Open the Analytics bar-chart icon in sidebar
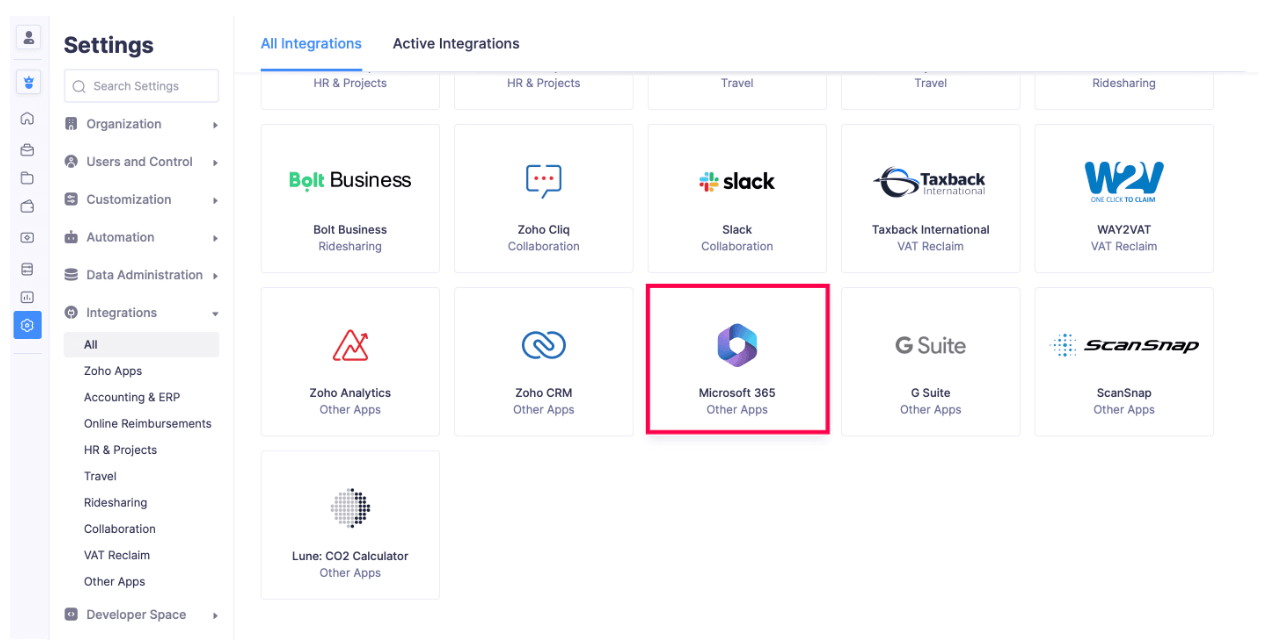Viewport: 1276px width, 642px height. point(28,296)
